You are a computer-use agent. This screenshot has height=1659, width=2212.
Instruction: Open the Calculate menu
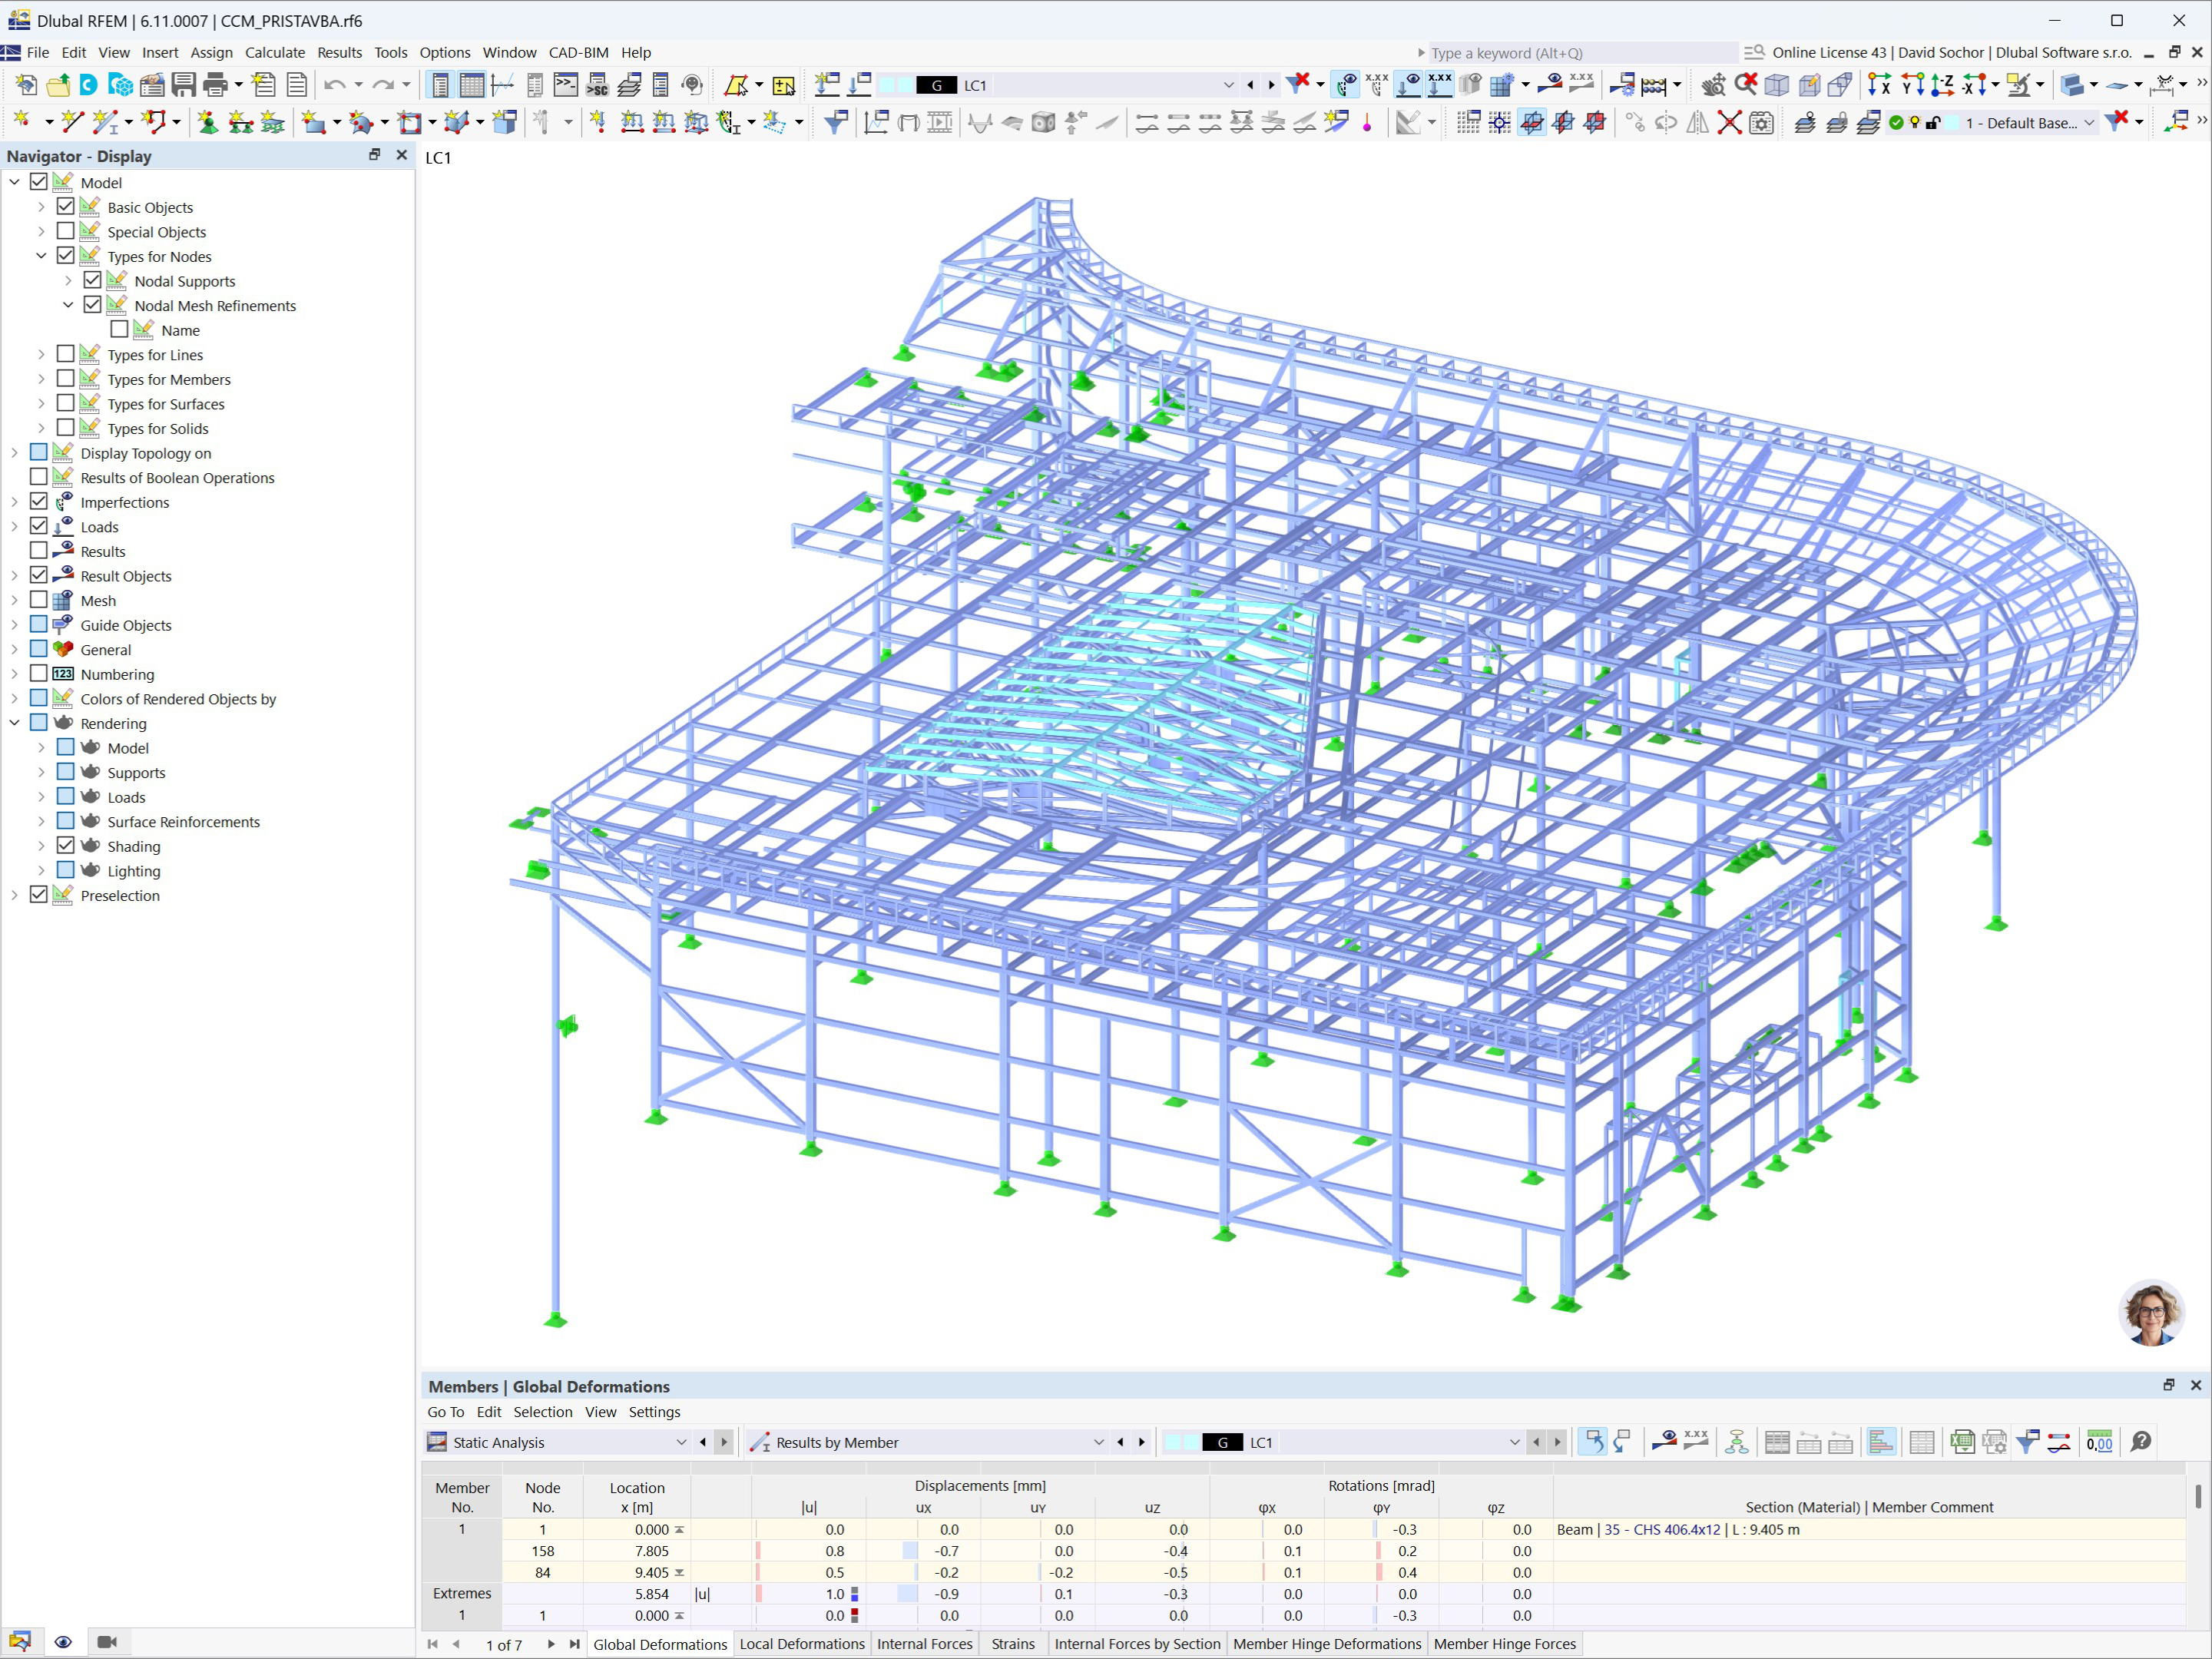[274, 52]
